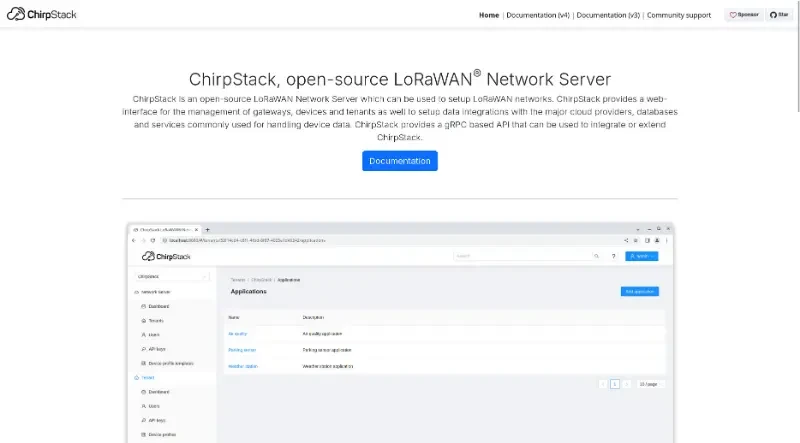The image size is (800, 443).
Task: Click the browser back arrow in screenshot
Action: (x=134, y=240)
